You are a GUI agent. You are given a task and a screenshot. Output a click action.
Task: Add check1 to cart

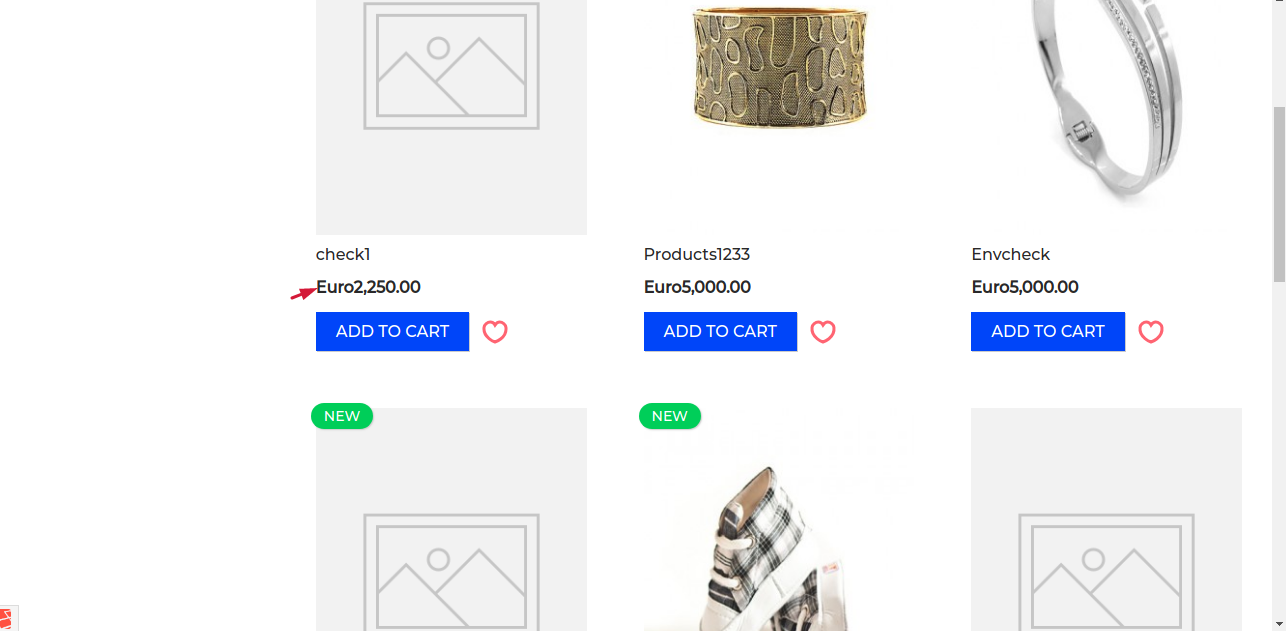[x=392, y=331]
